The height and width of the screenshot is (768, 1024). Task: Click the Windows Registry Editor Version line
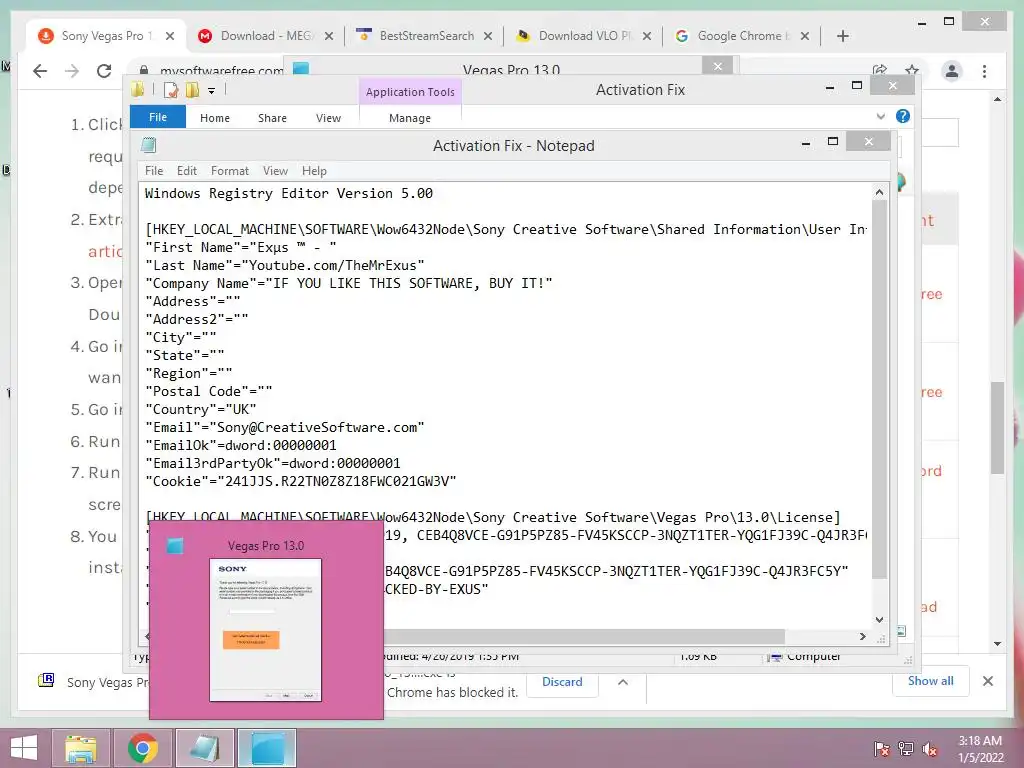289,193
